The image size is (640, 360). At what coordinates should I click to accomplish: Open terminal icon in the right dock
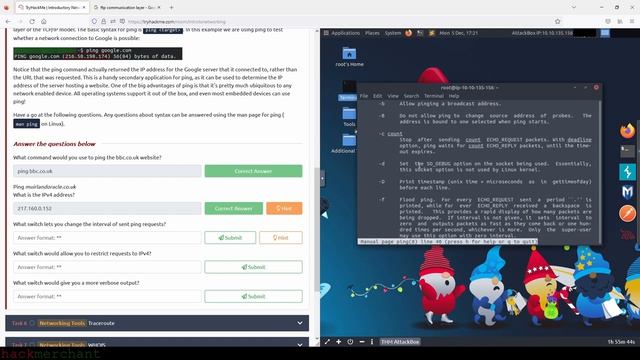point(627,151)
